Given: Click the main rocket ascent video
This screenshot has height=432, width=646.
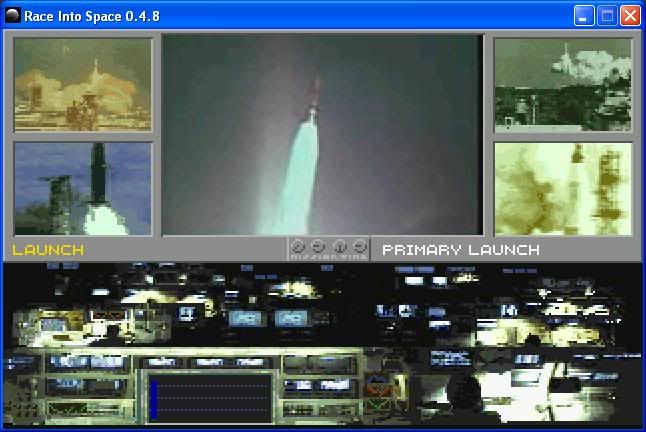Looking at the screenshot, I should 322,135.
